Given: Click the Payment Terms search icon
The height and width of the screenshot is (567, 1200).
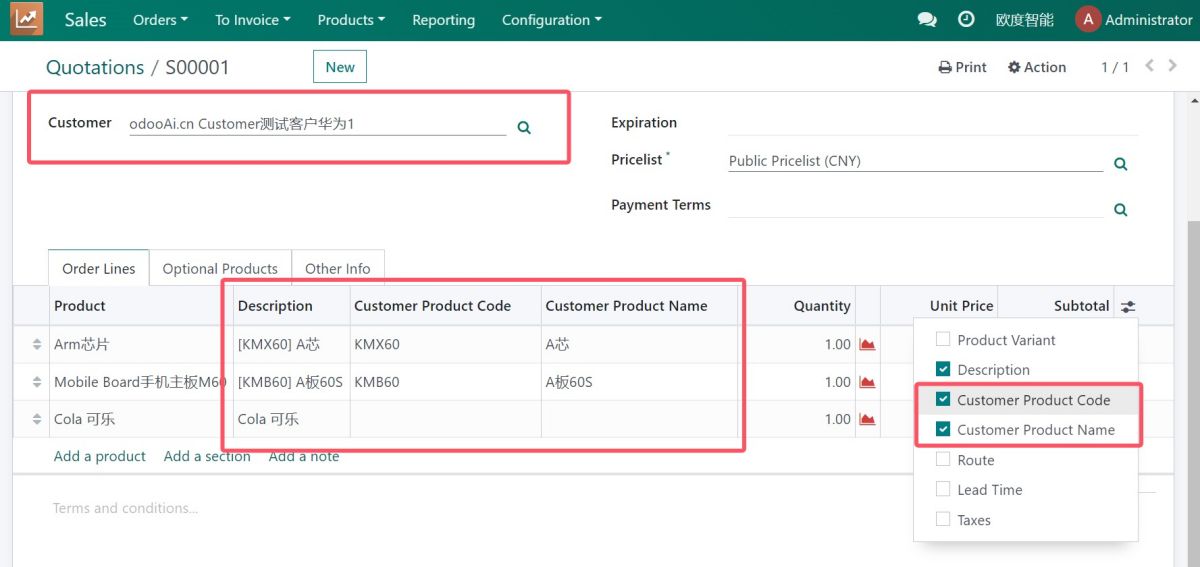Looking at the screenshot, I should 1121,210.
